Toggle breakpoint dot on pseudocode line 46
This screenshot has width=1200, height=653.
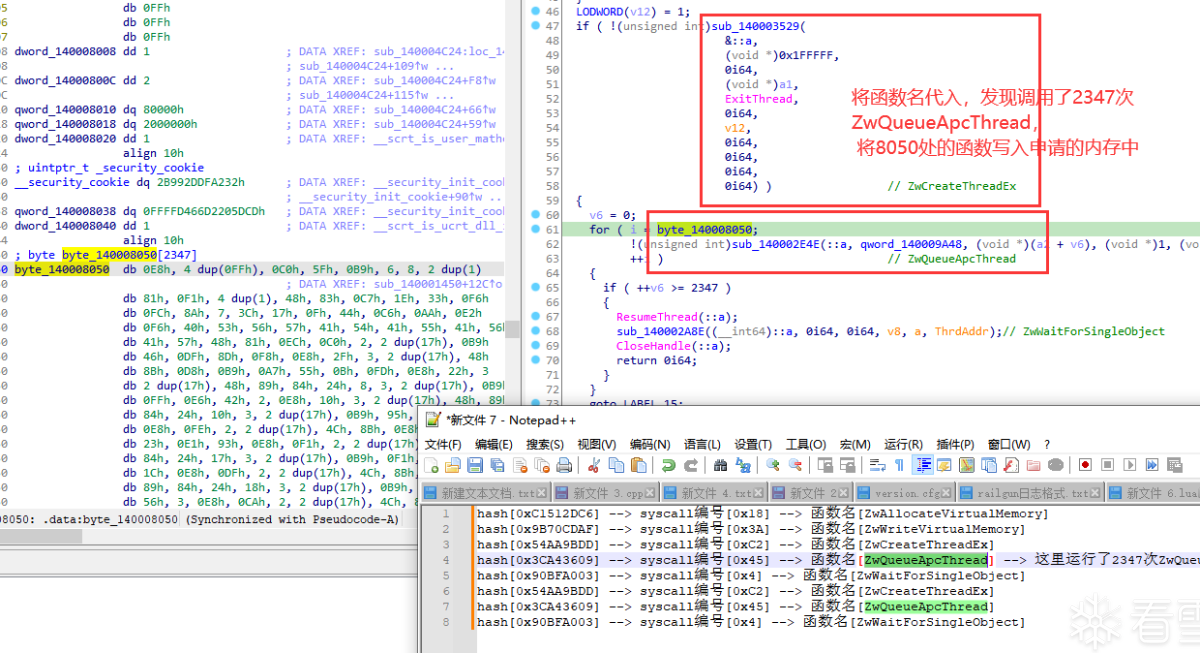[x=536, y=11]
